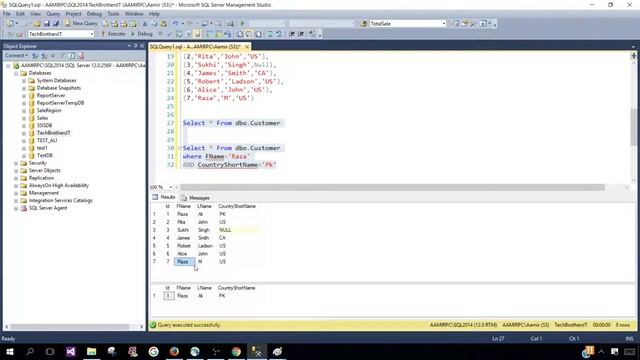The height and width of the screenshot is (360, 640).
Task: Click the Execute button
Action: point(113,34)
